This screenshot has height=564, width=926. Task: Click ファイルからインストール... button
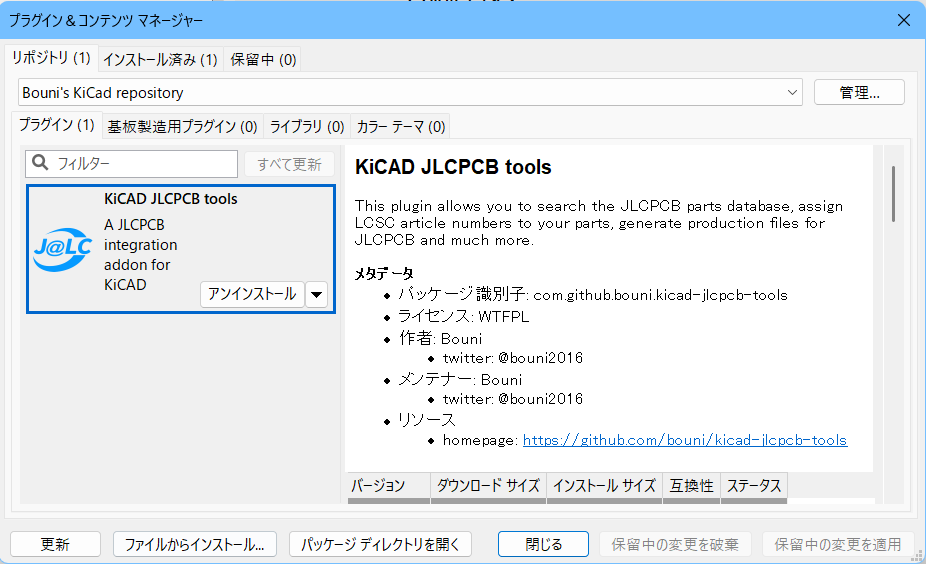coord(195,544)
